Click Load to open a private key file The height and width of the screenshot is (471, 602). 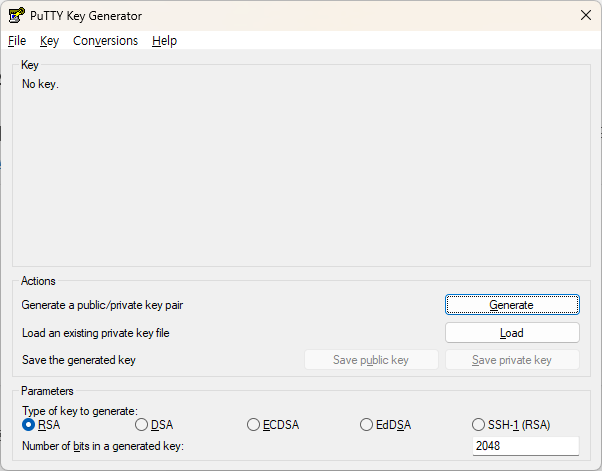(x=512, y=333)
